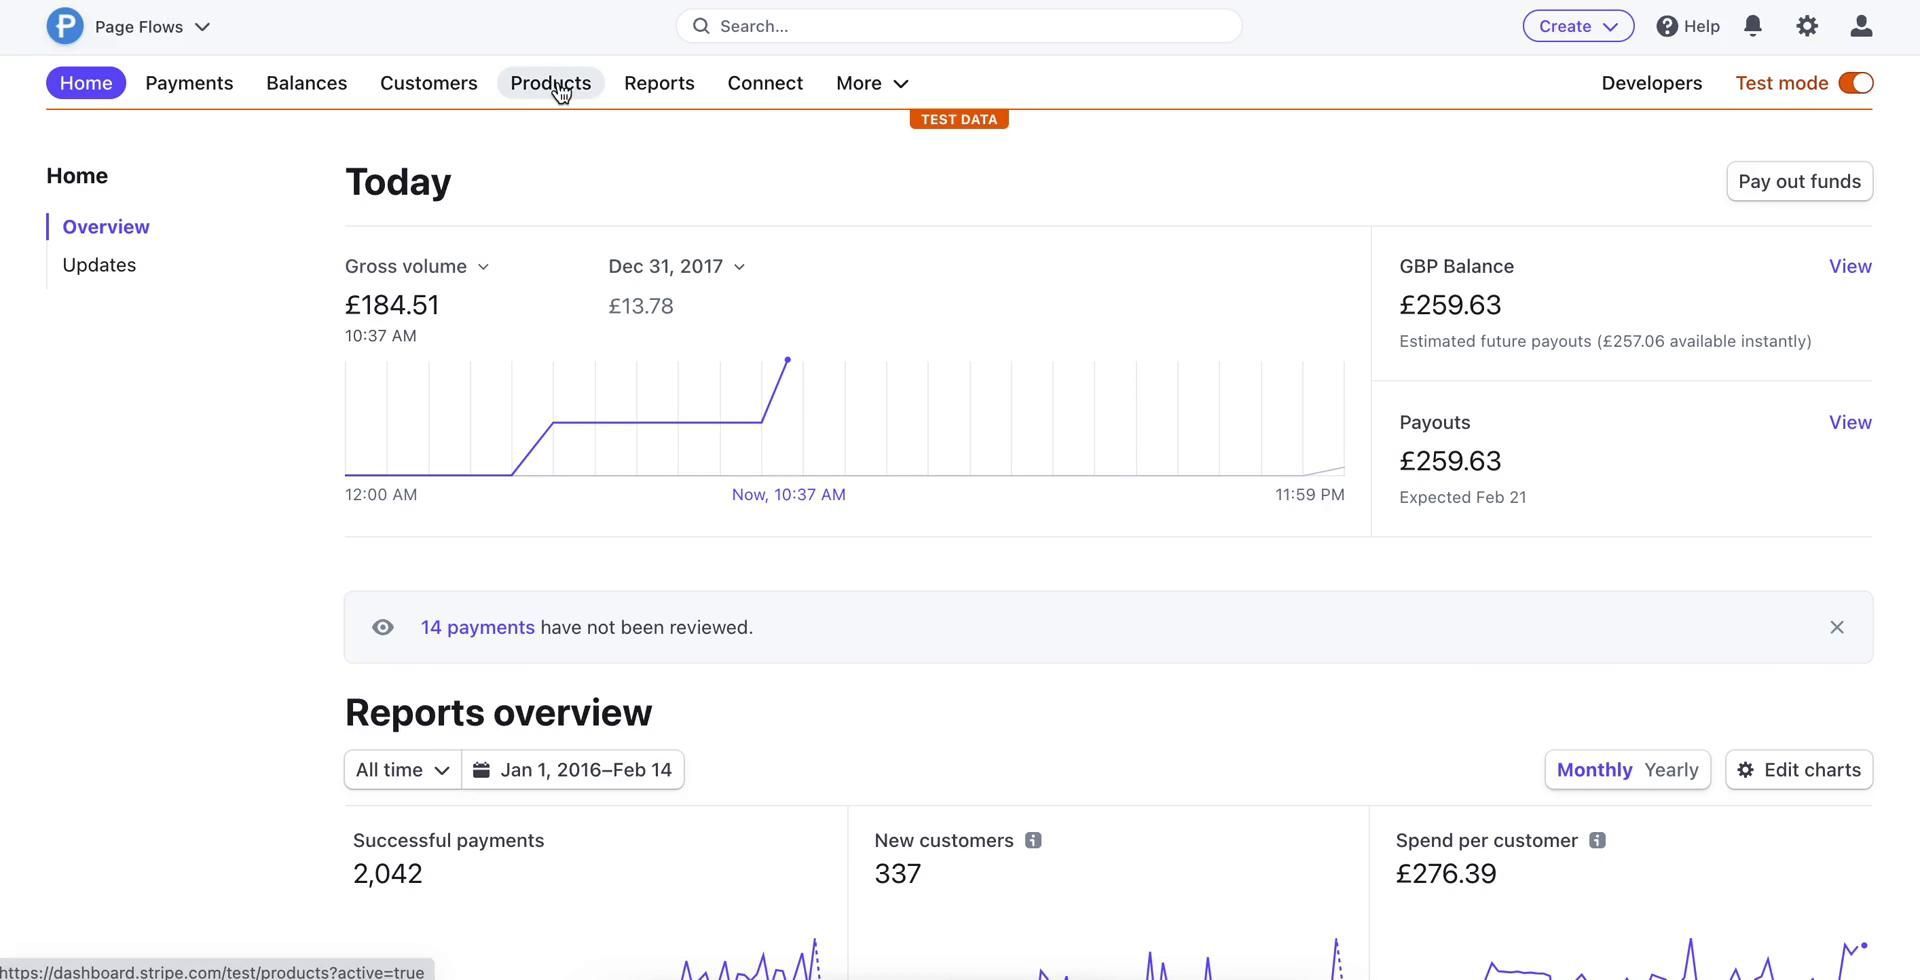The image size is (1920, 980).
Task: Open the All time range dropdown
Action: pos(402,770)
